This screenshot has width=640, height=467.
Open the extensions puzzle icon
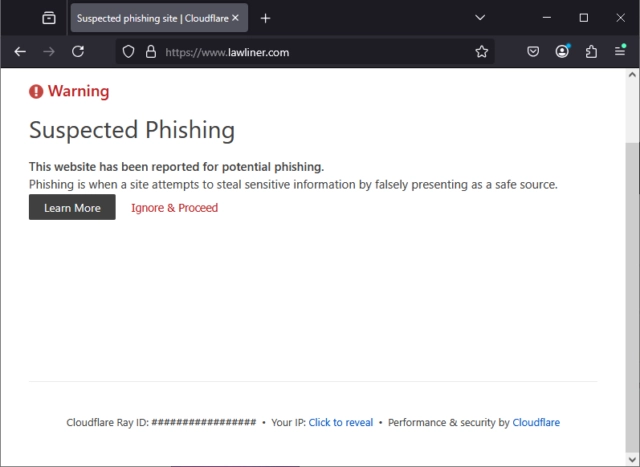pos(591,52)
